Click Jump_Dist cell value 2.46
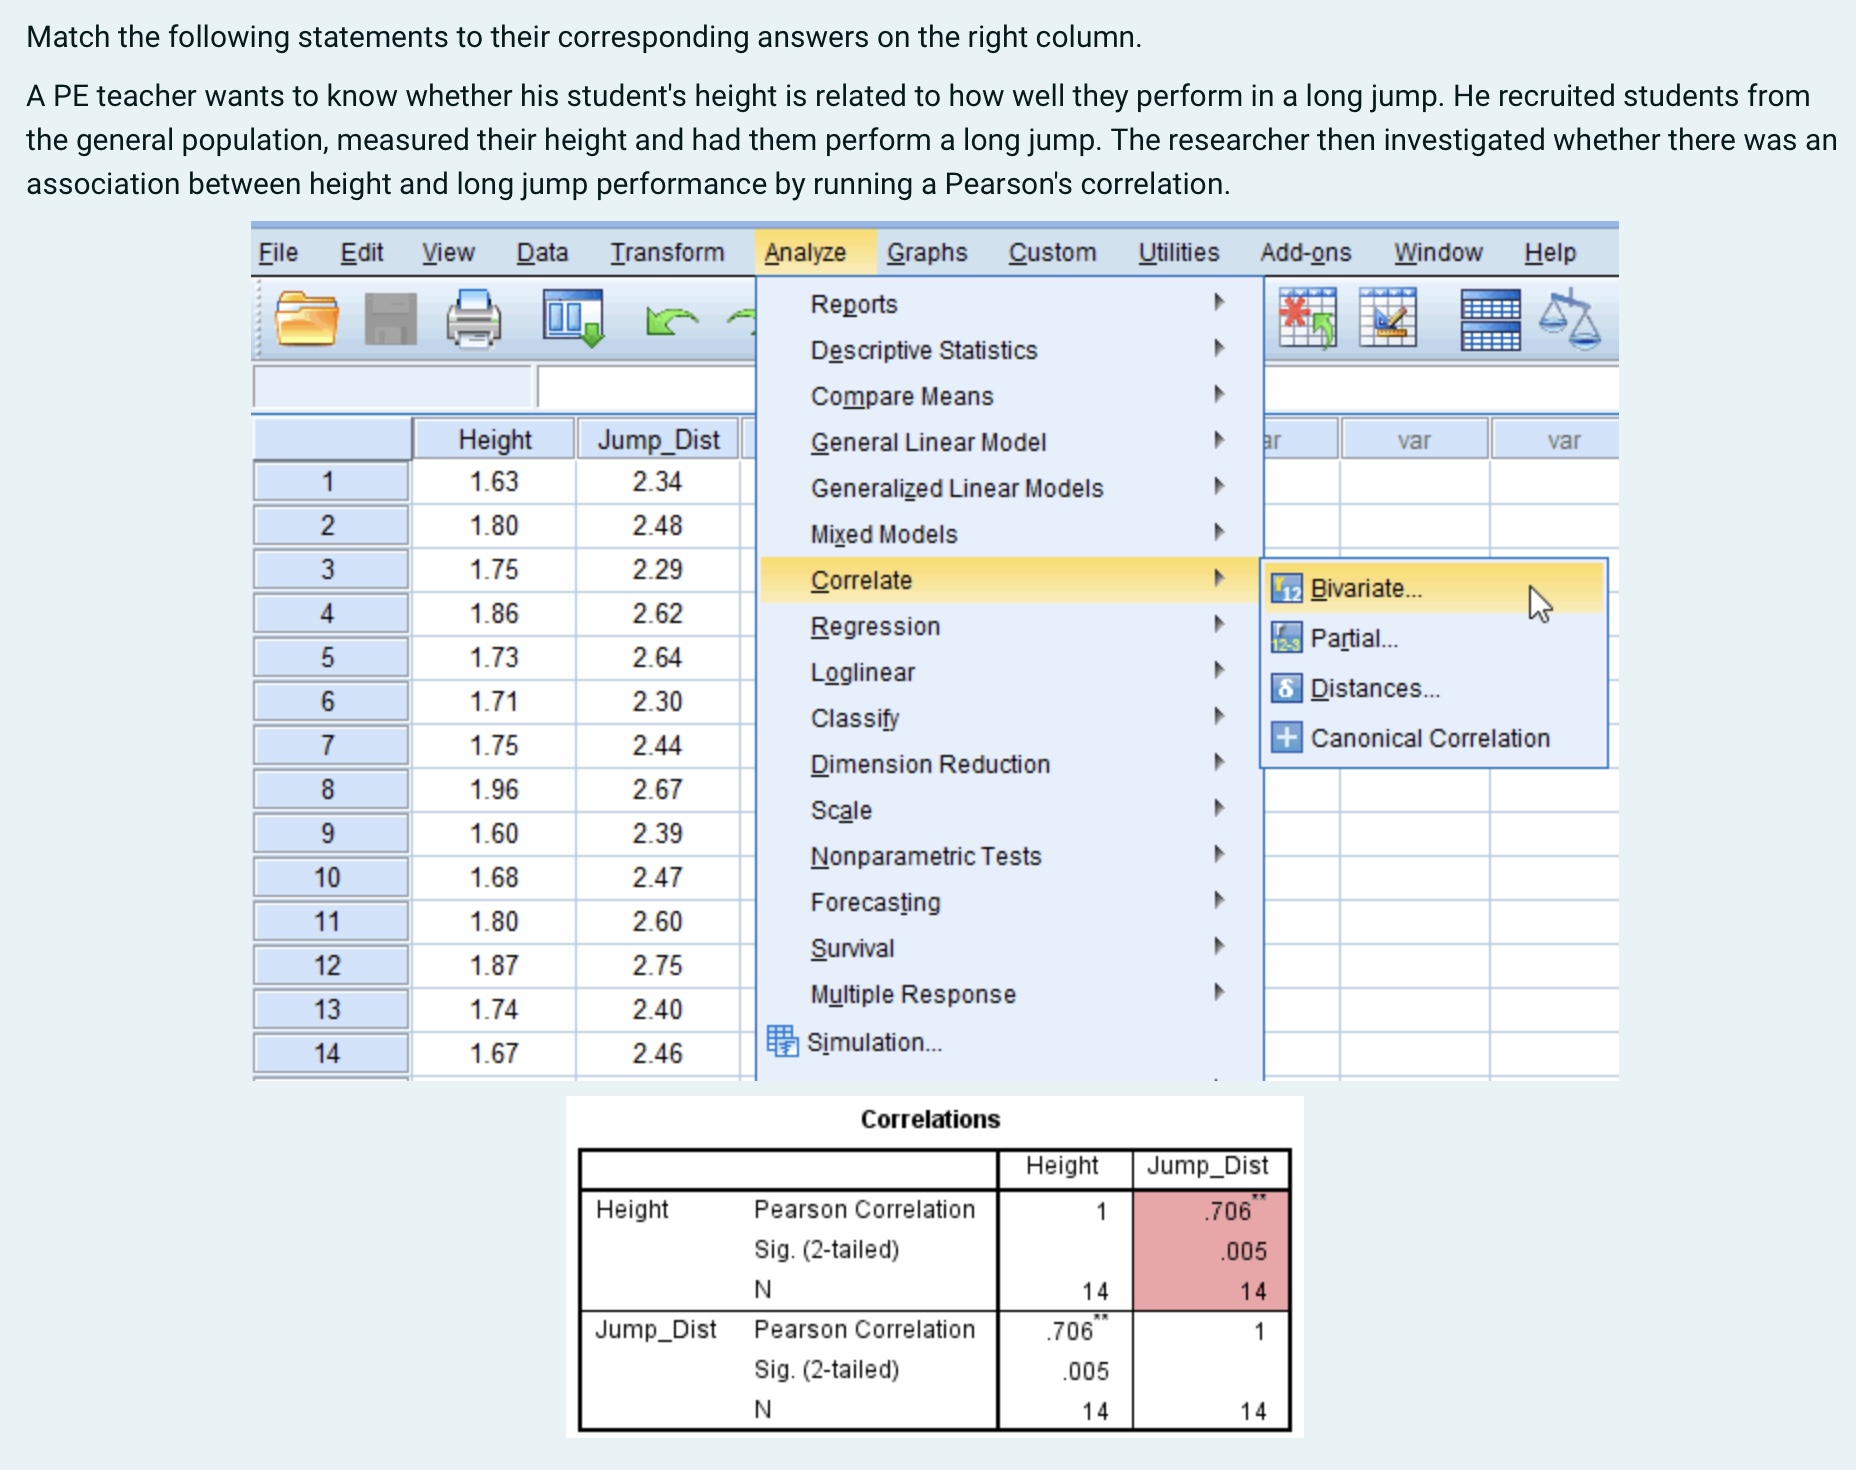 click(x=658, y=1054)
